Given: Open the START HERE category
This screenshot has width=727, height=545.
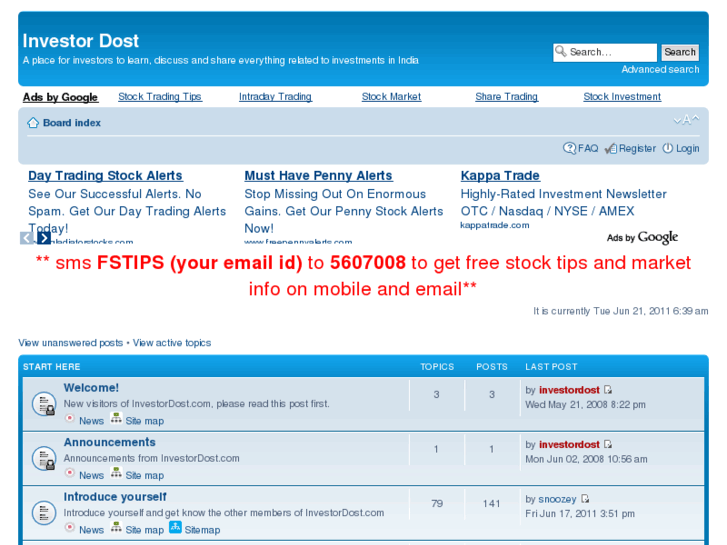Looking at the screenshot, I should tap(51, 367).
